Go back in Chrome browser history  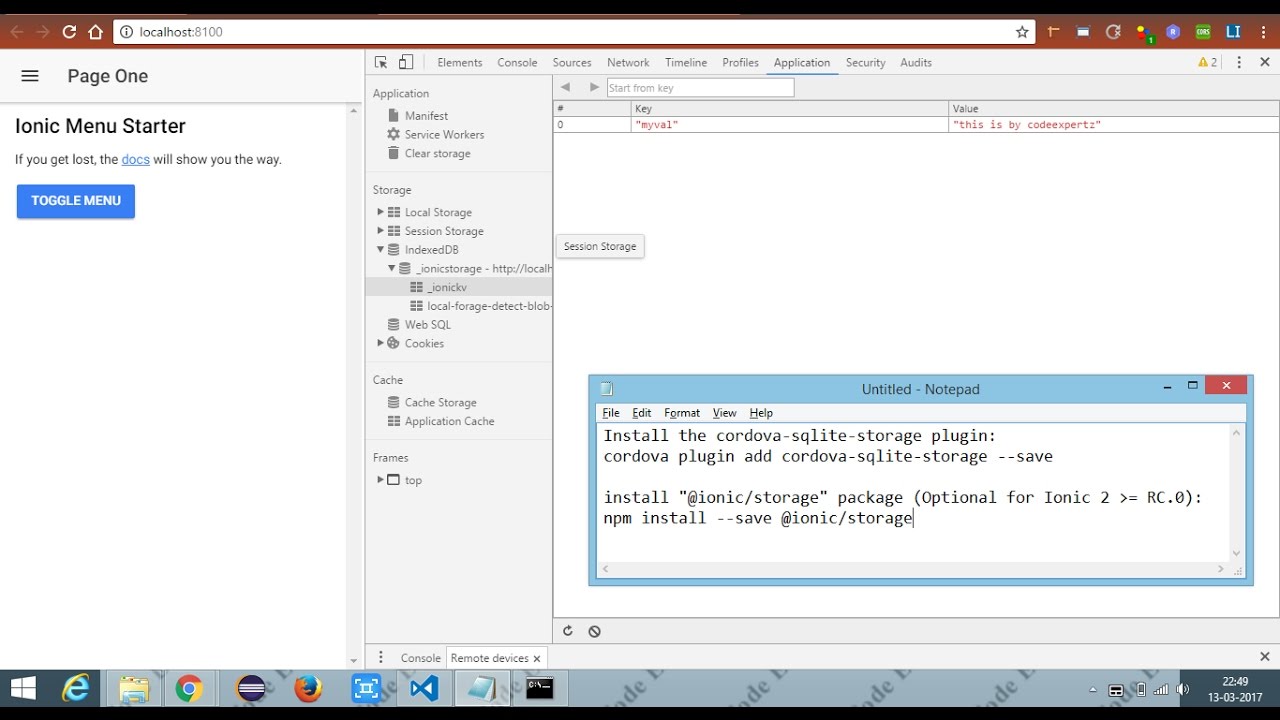17,32
